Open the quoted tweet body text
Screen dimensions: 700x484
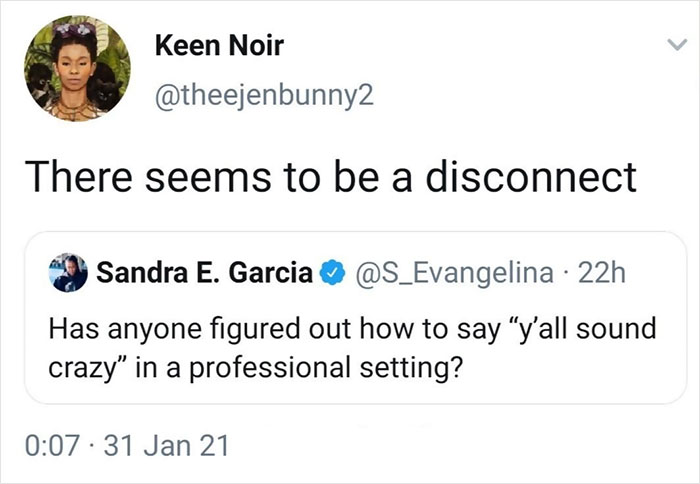(x=340, y=347)
